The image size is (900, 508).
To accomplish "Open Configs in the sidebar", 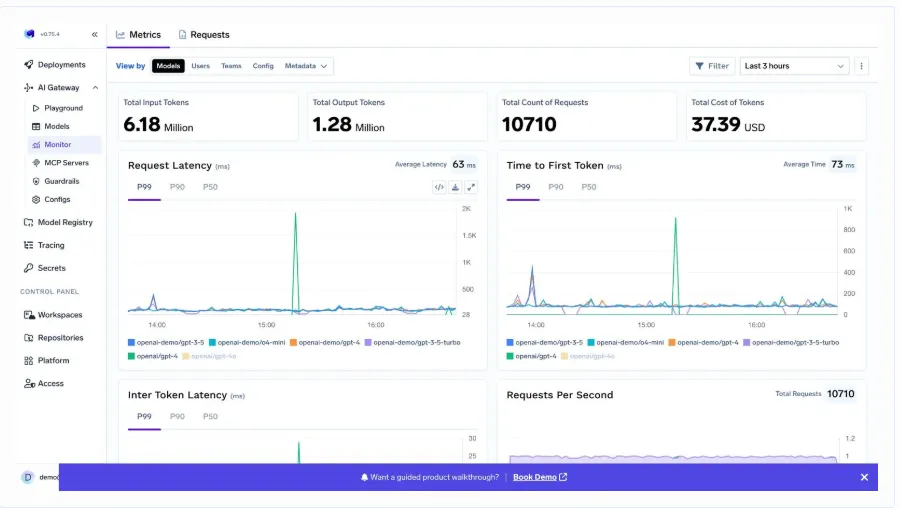I will coord(52,200).
